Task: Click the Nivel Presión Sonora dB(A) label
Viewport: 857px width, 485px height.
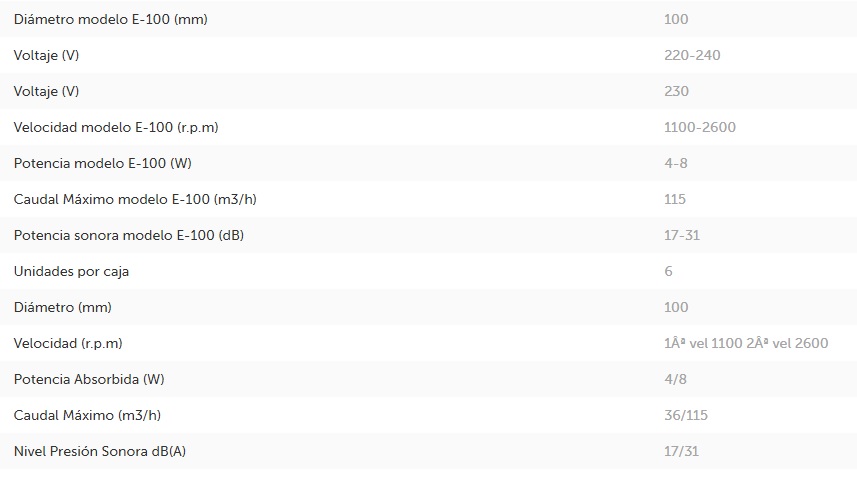Action: [99, 452]
